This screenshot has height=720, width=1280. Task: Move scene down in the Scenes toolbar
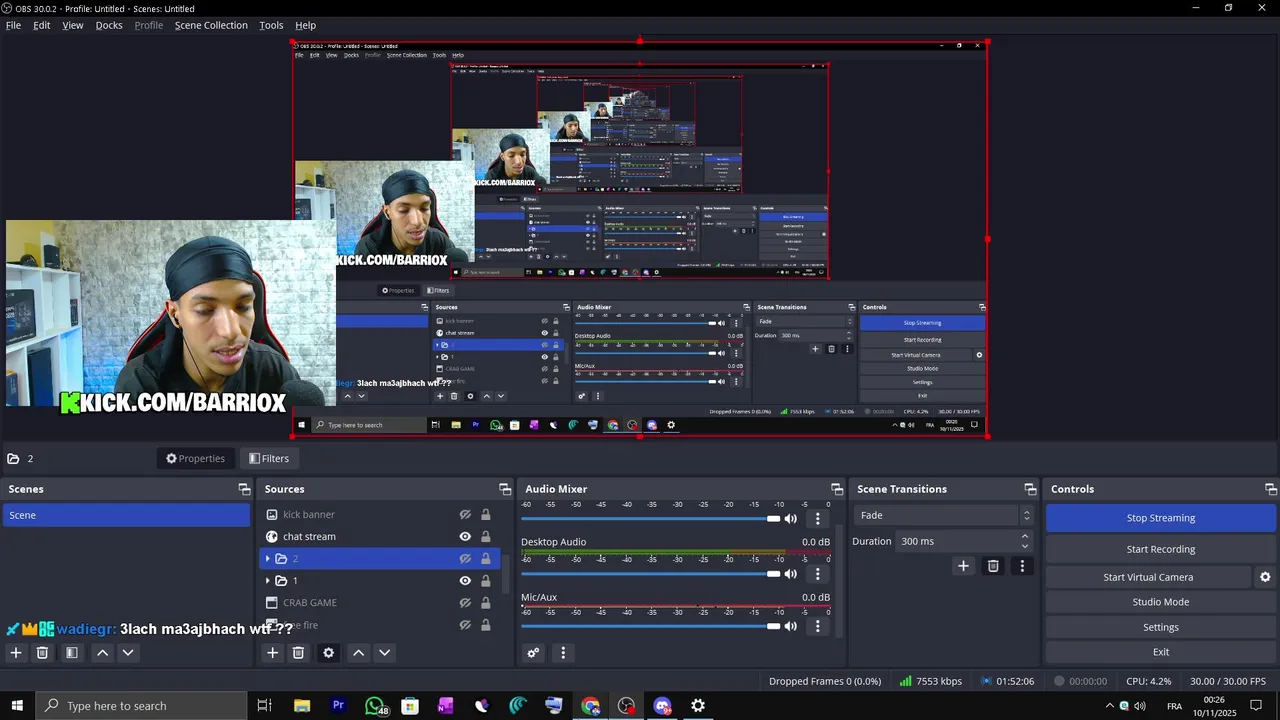tap(128, 653)
